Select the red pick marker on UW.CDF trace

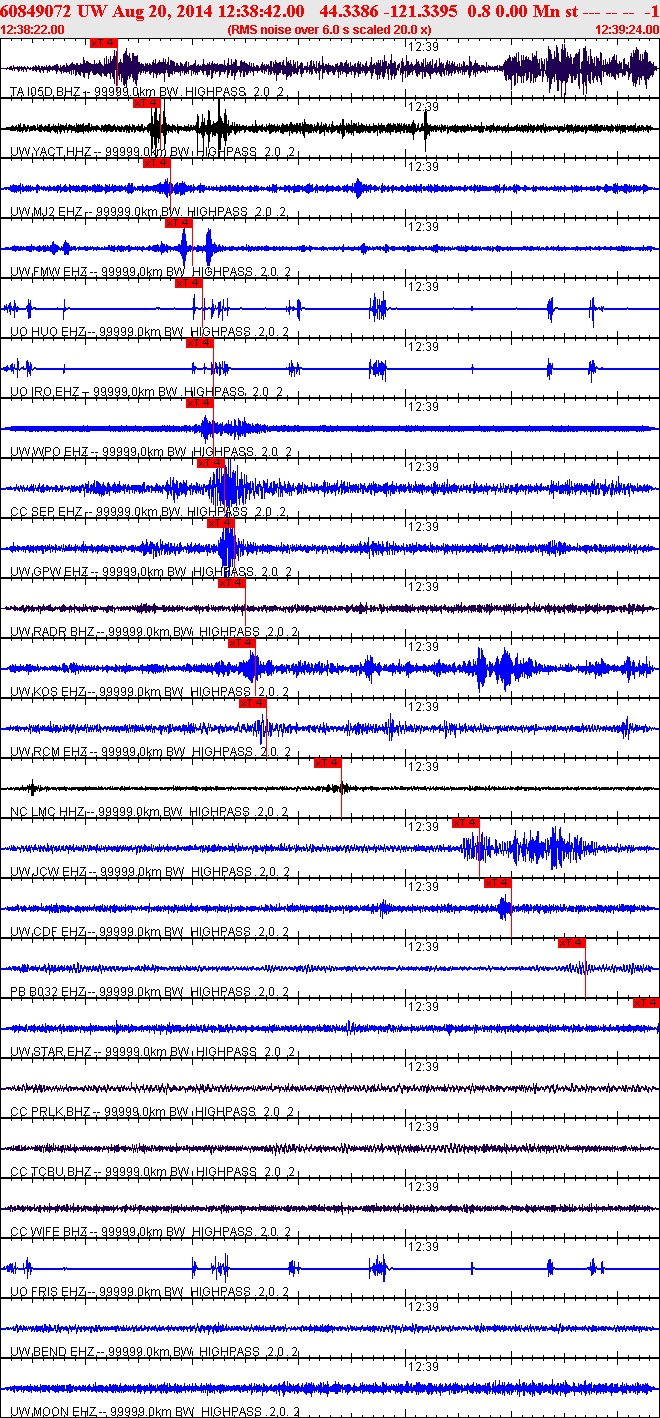(x=498, y=883)
